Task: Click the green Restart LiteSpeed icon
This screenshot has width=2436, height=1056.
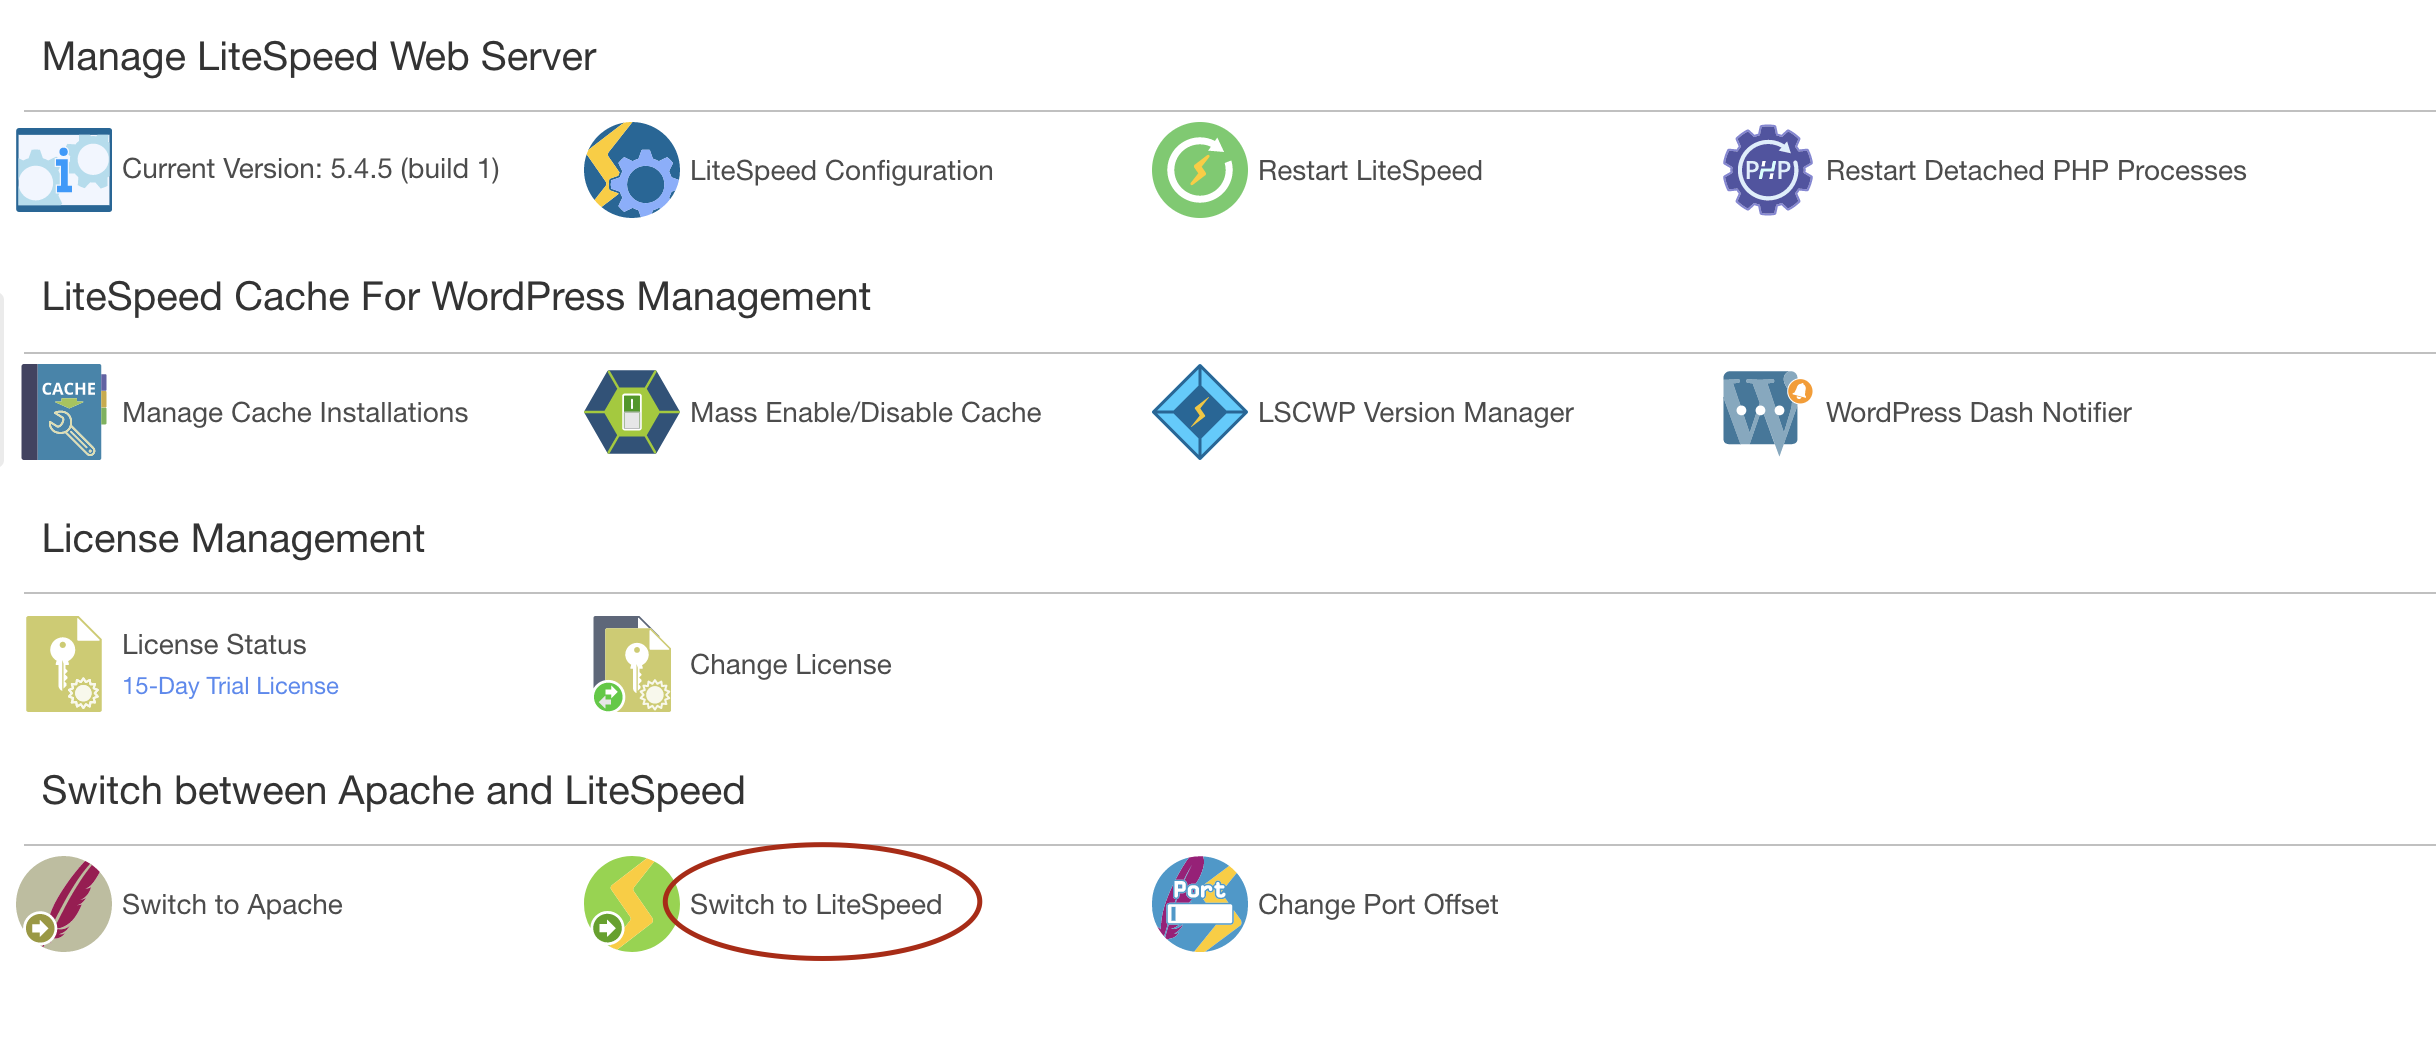Action: (x=1199, y=170)
